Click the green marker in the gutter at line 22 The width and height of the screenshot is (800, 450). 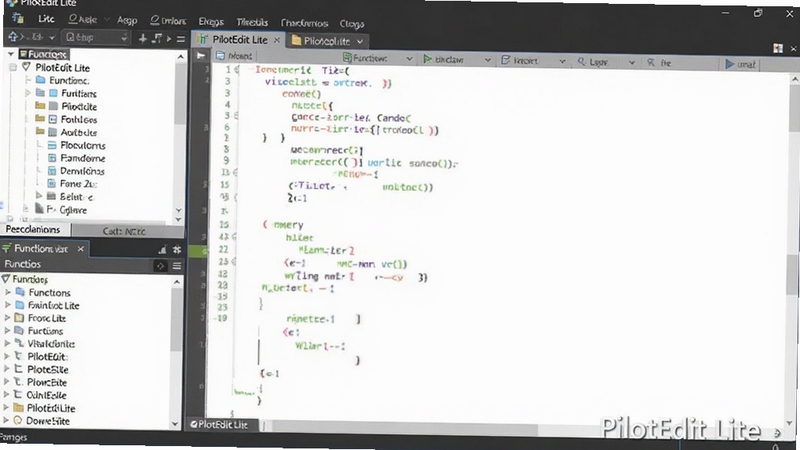(198, 251)
